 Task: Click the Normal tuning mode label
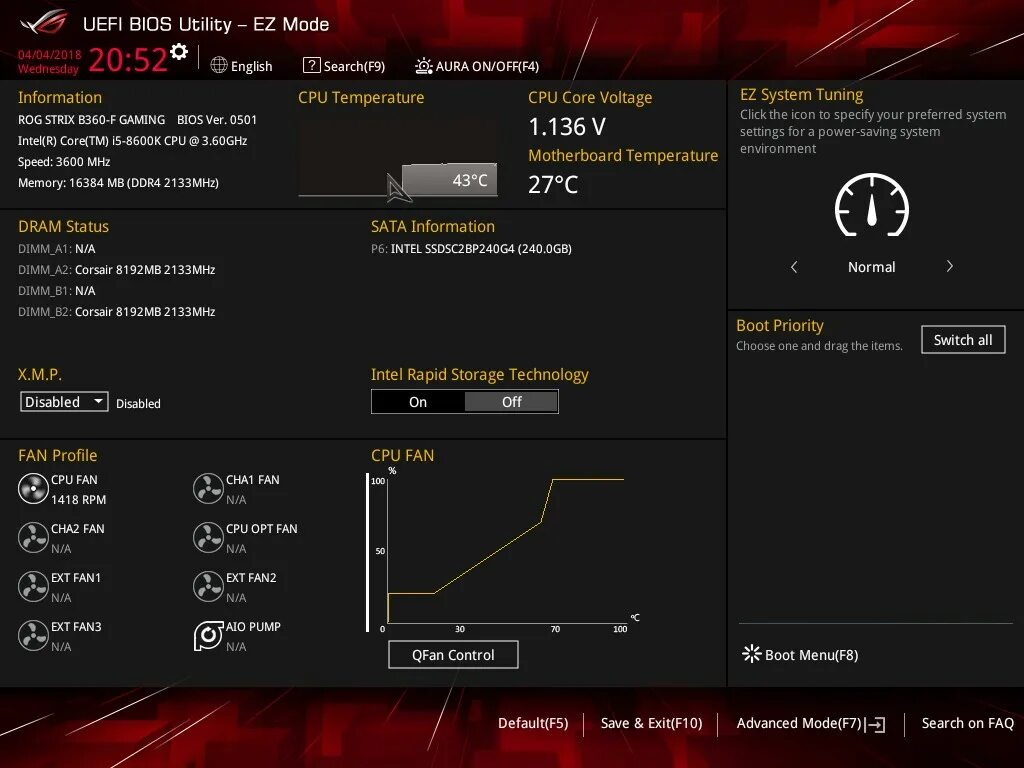[x=871, y=267]
